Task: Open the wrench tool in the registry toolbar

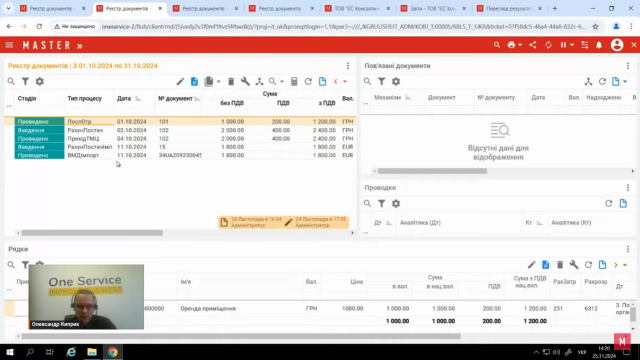Action: [x=245, y=82]
